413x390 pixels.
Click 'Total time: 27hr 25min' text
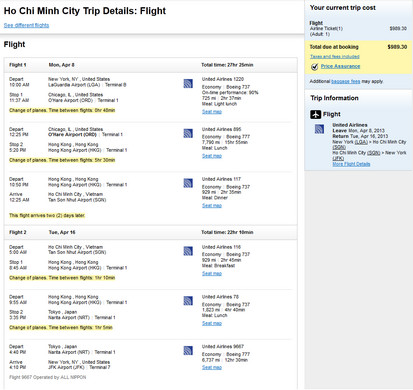pyautogui.click(x=227, y=65)
